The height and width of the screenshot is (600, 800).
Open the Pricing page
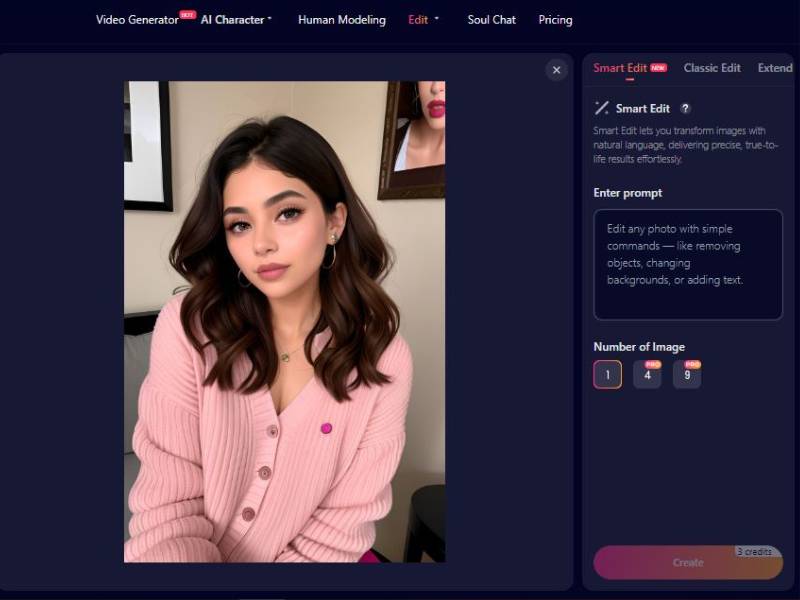555,19
